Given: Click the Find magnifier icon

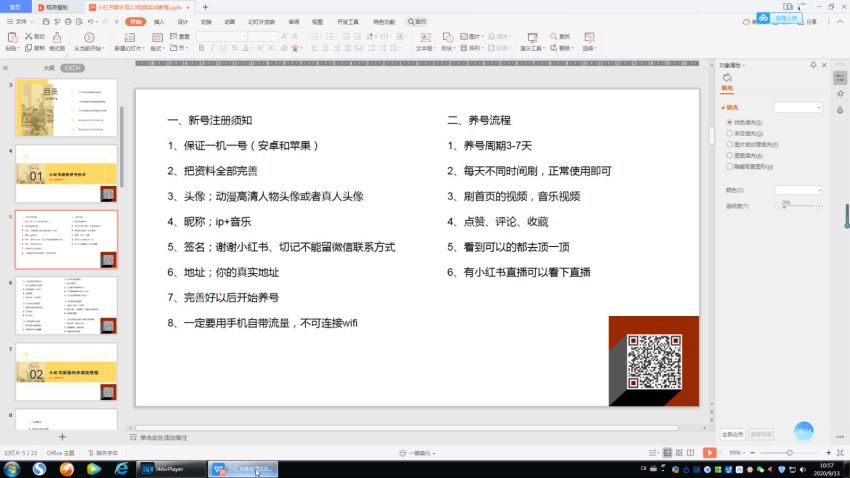Looking at the screenshot, I should point(553,36).
